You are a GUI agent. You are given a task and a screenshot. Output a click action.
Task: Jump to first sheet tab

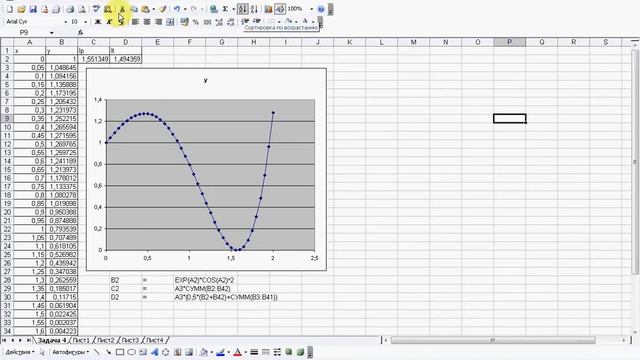(x=4, y=340)
